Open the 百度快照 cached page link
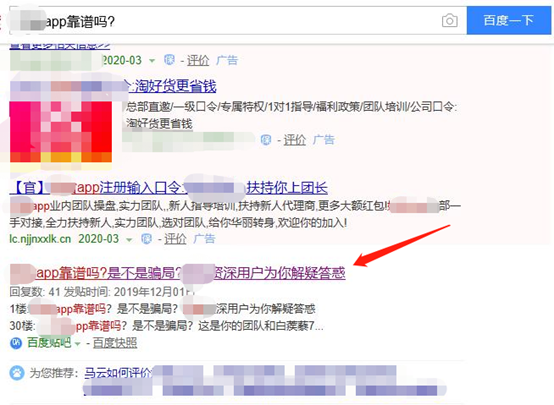 click(x=115, y=343)
